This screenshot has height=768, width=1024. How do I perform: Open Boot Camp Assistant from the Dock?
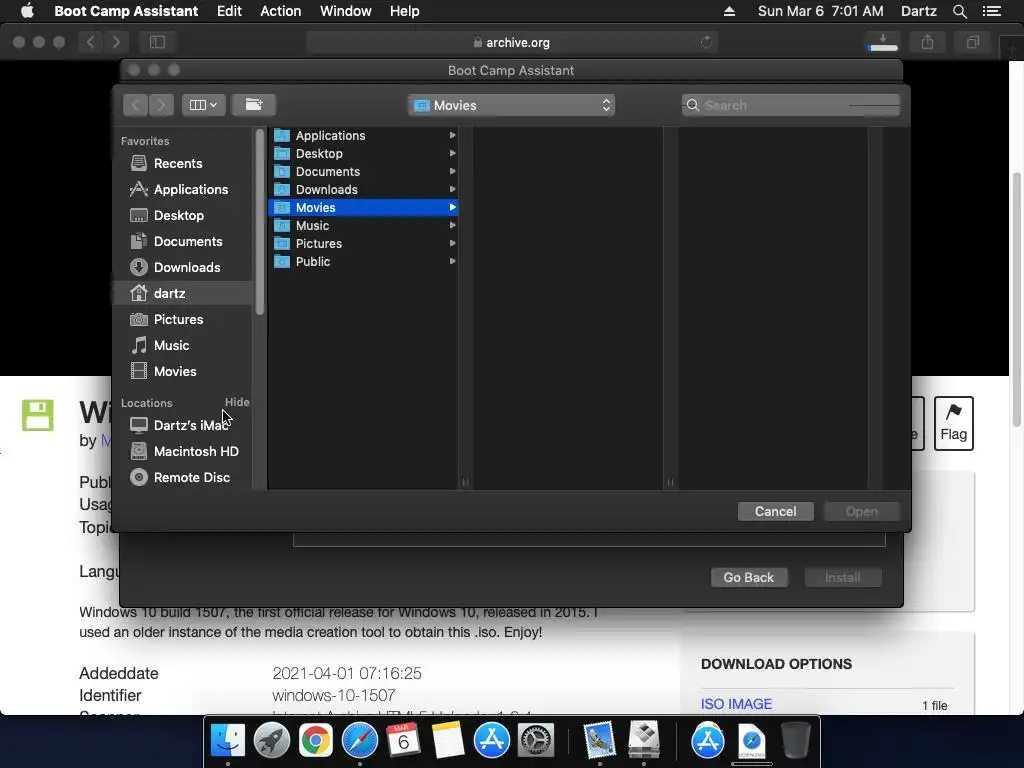(644, 741)
